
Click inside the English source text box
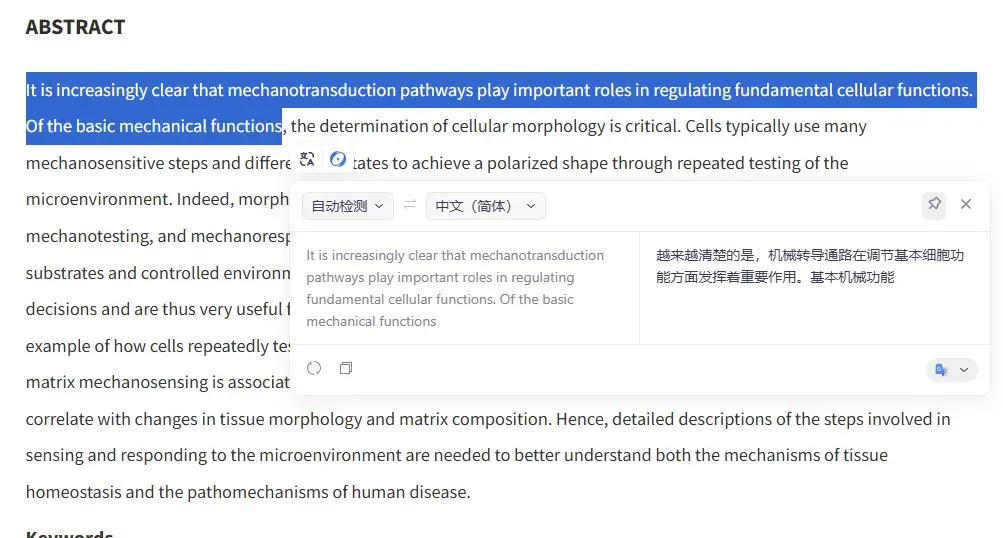tap(465, 288)
